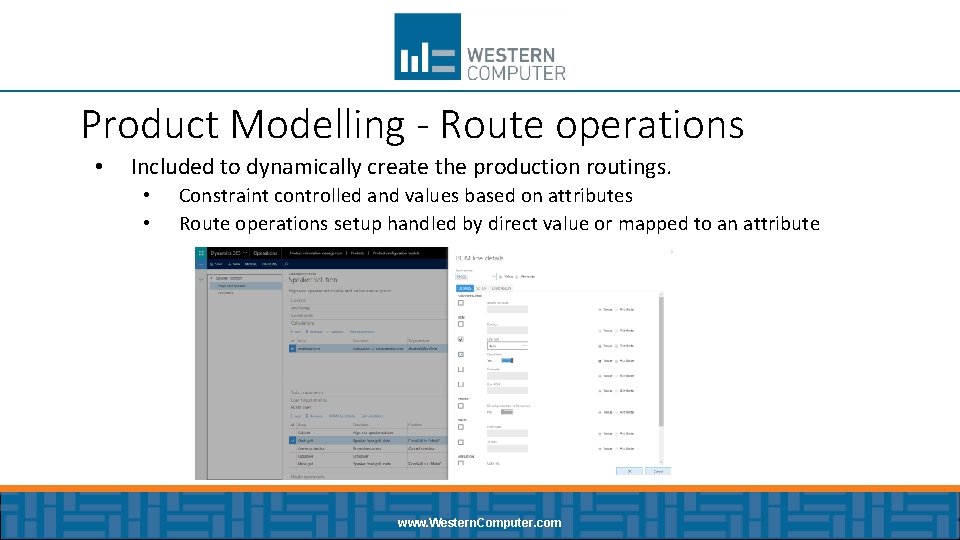Click Add in the Calculations toolbar
960x540 pixels.
coord(295,332)
